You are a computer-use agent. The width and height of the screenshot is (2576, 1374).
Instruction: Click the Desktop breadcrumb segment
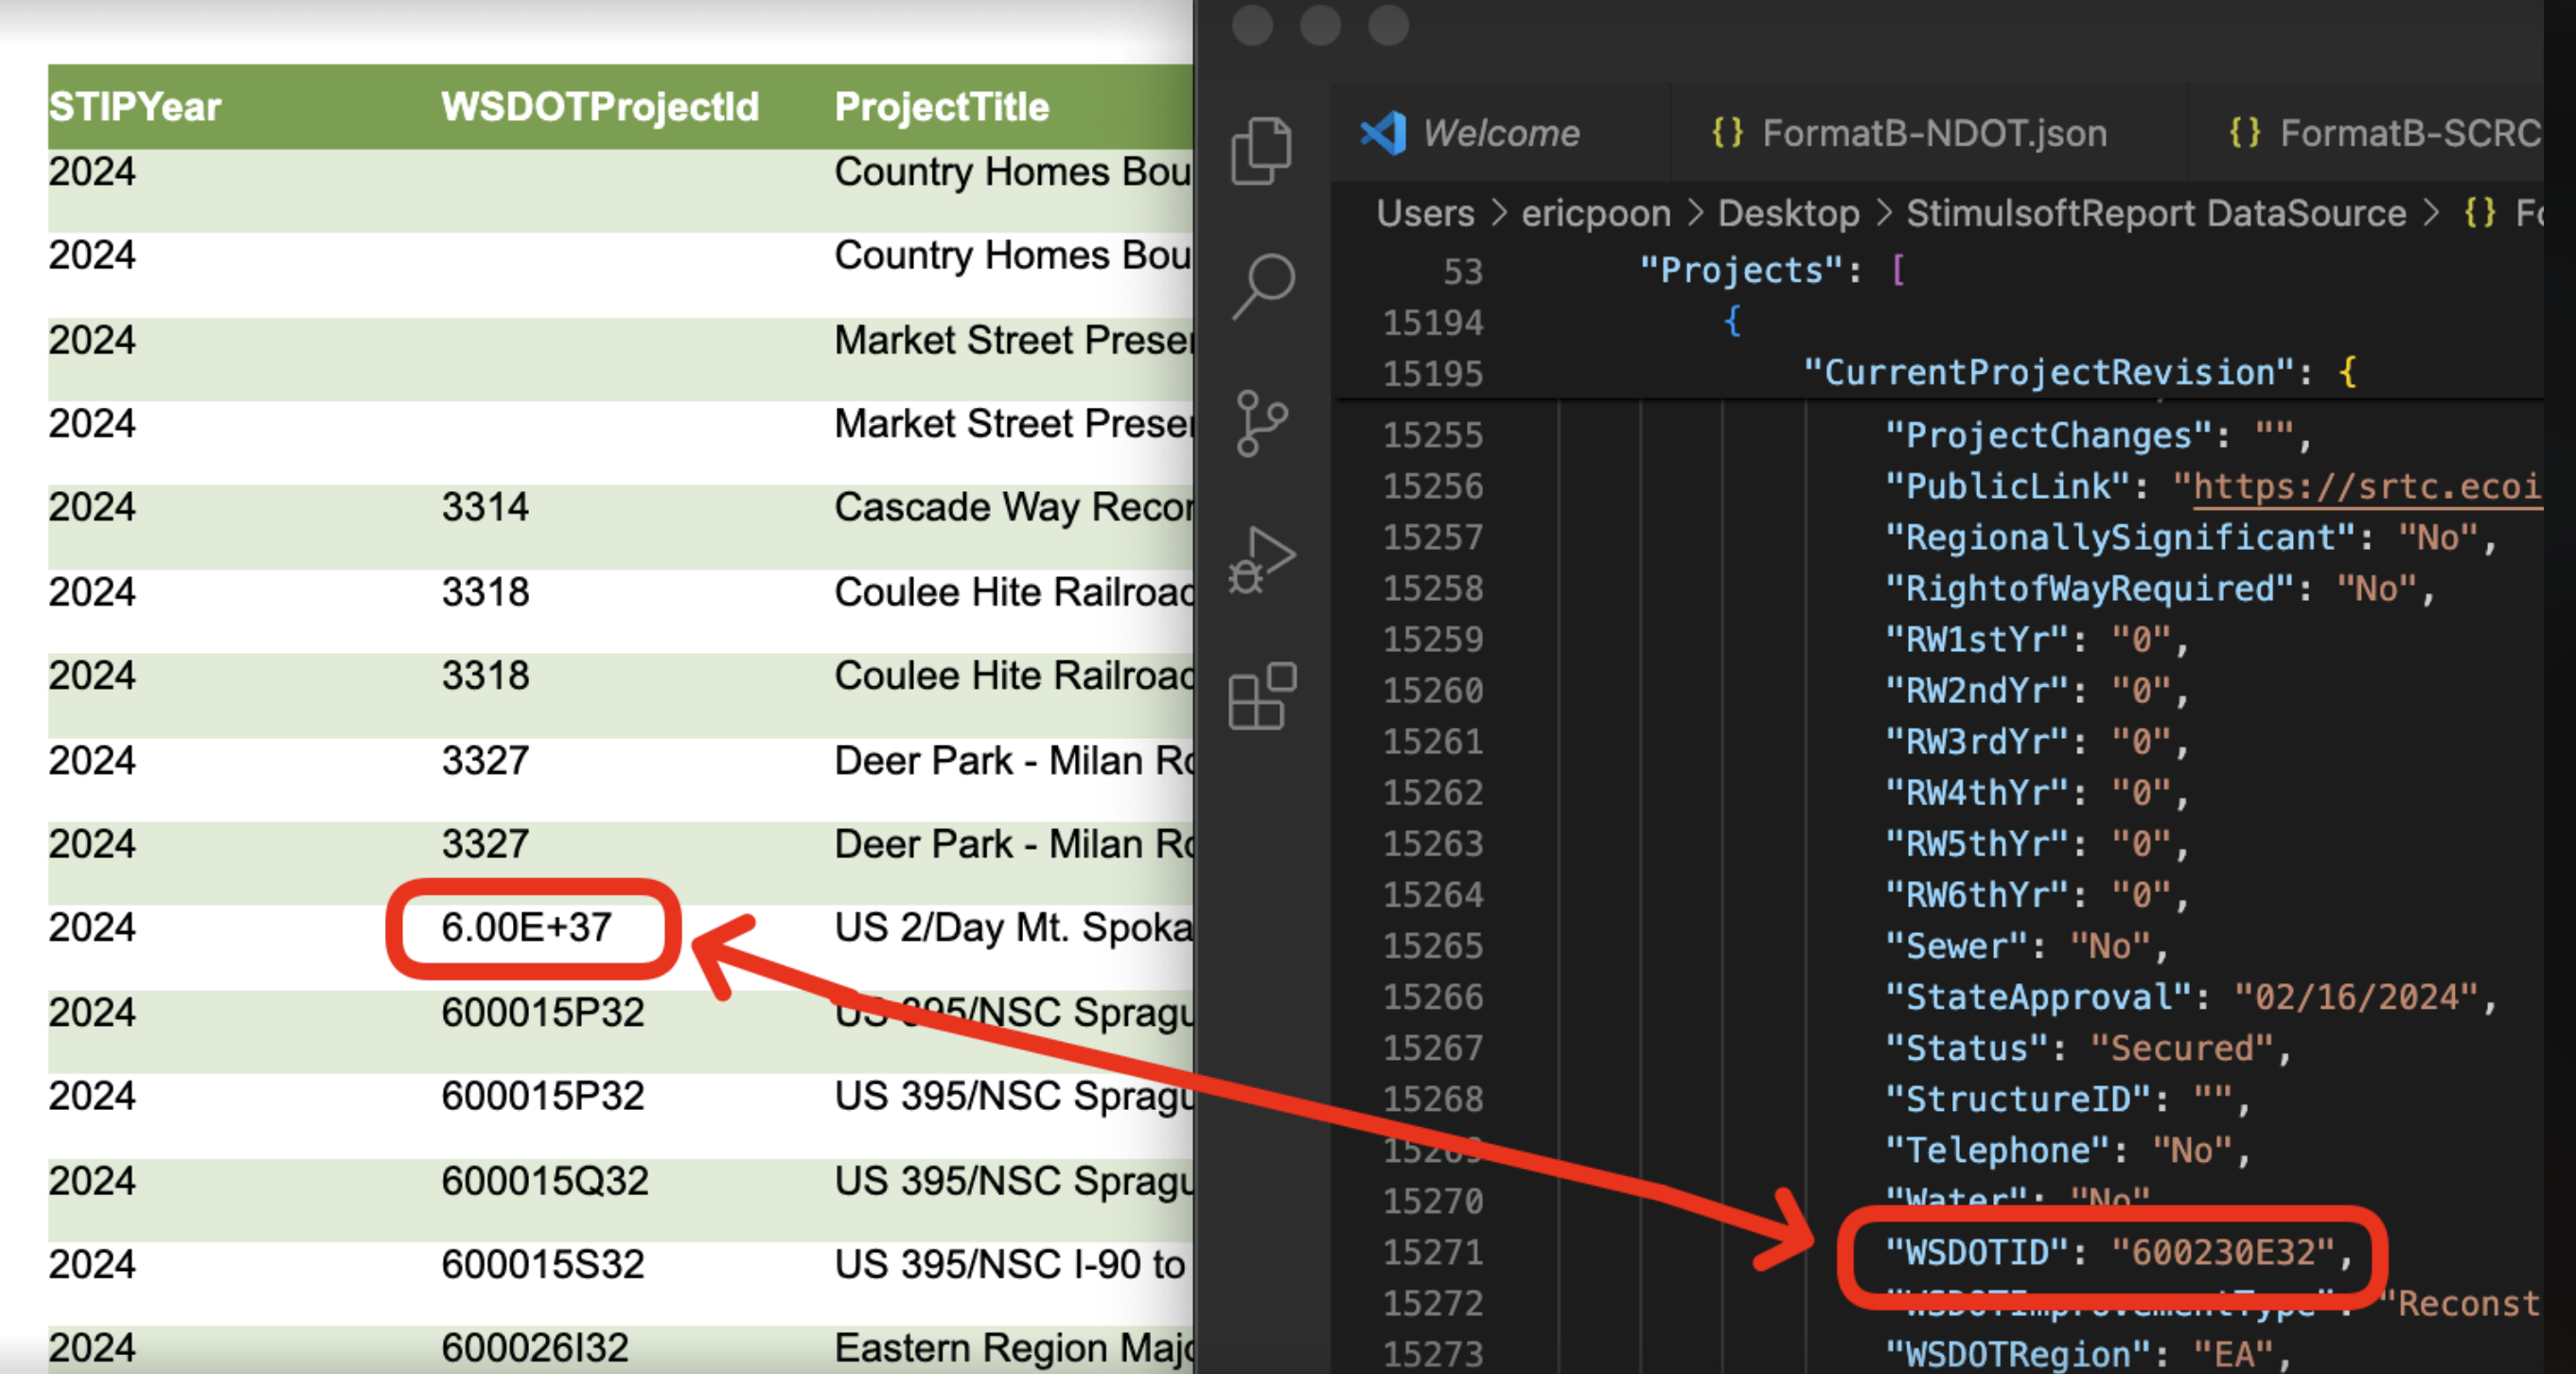[x=1788, y=213]
